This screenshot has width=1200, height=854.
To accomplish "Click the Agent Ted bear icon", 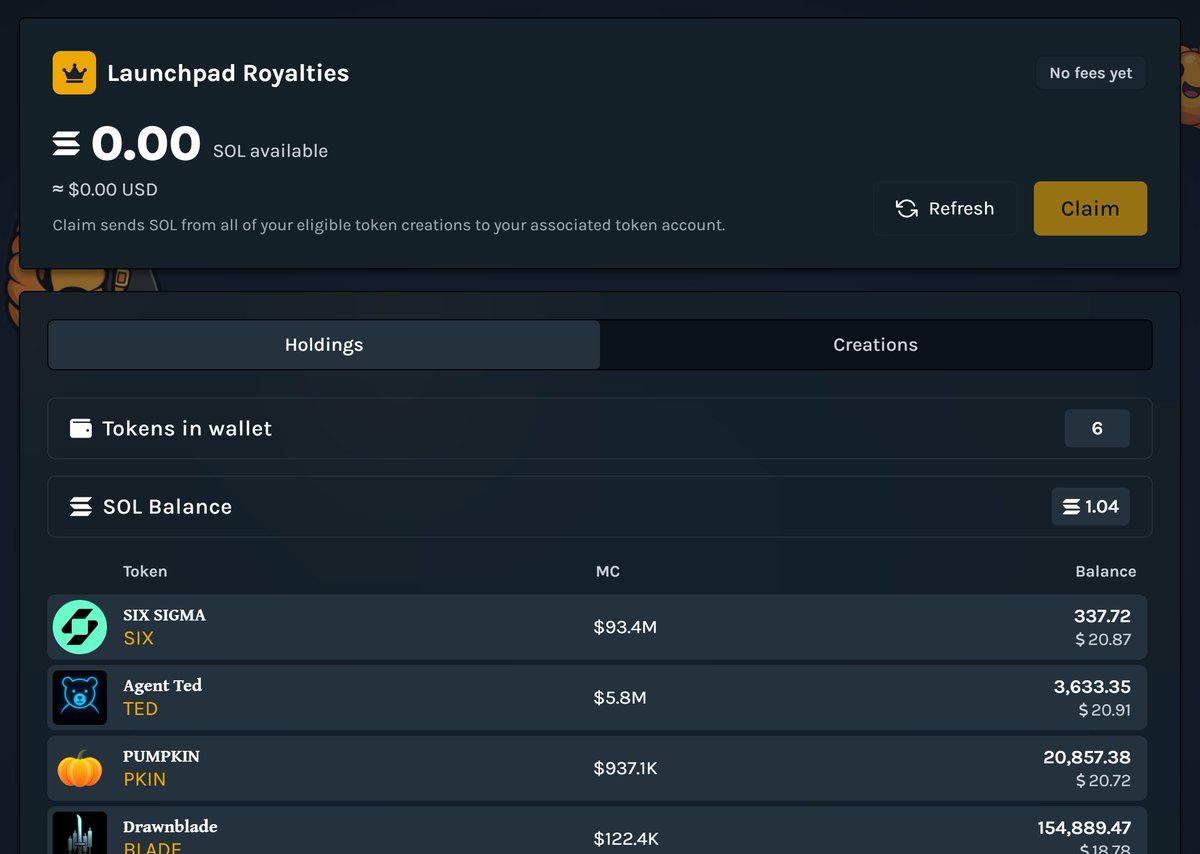I will pos(79,697).
